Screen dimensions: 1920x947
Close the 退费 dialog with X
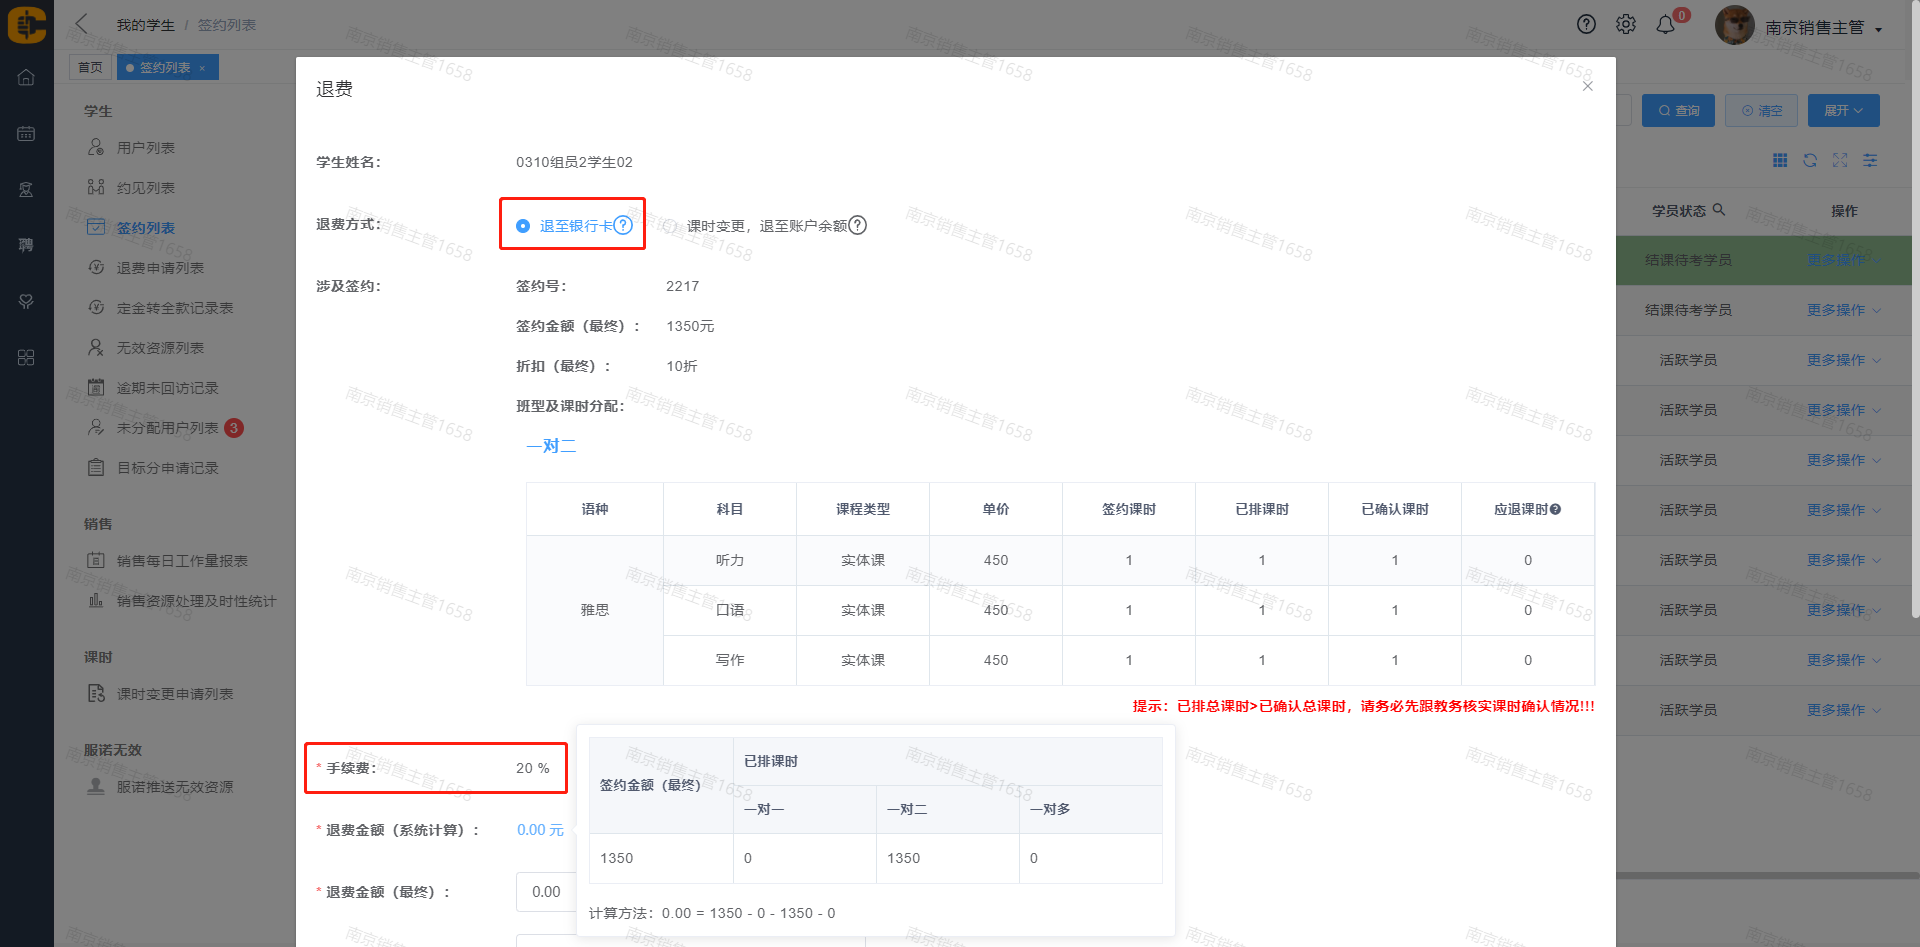(1587, 86)
